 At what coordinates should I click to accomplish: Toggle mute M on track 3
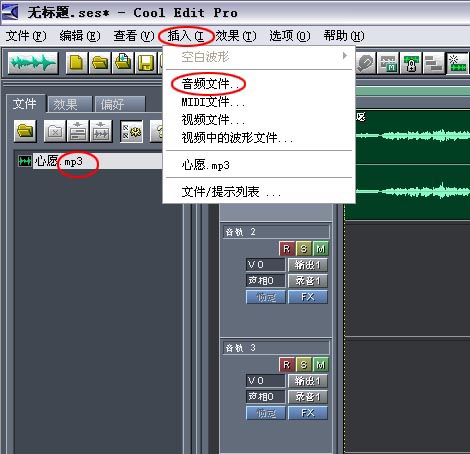coord(321,365)
